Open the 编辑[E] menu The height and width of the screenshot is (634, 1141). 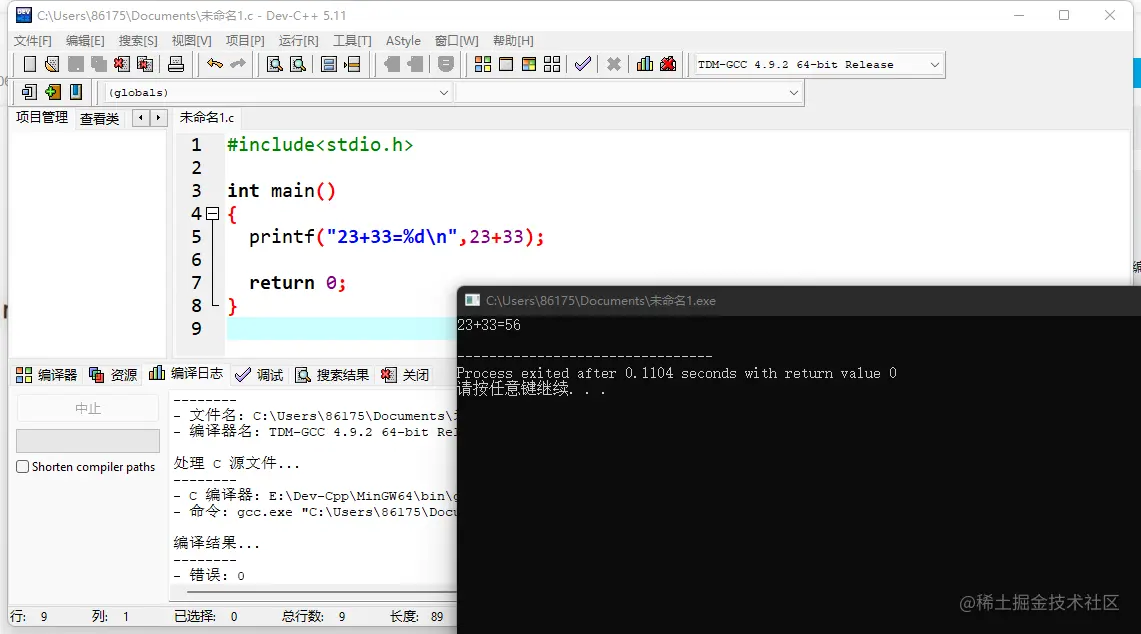[85, 41]
